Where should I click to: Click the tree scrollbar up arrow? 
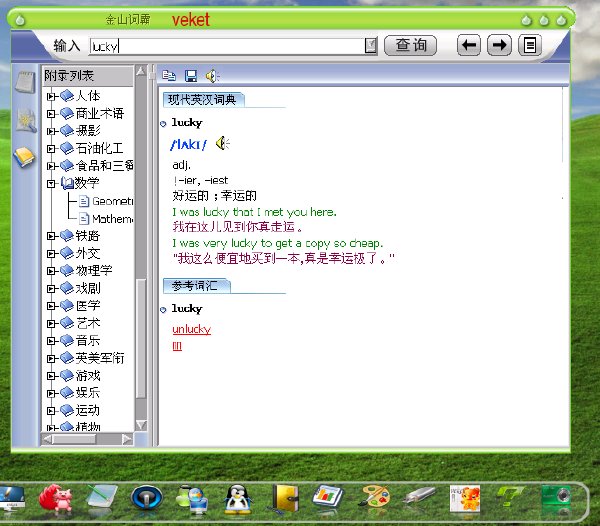click(141, 71)
